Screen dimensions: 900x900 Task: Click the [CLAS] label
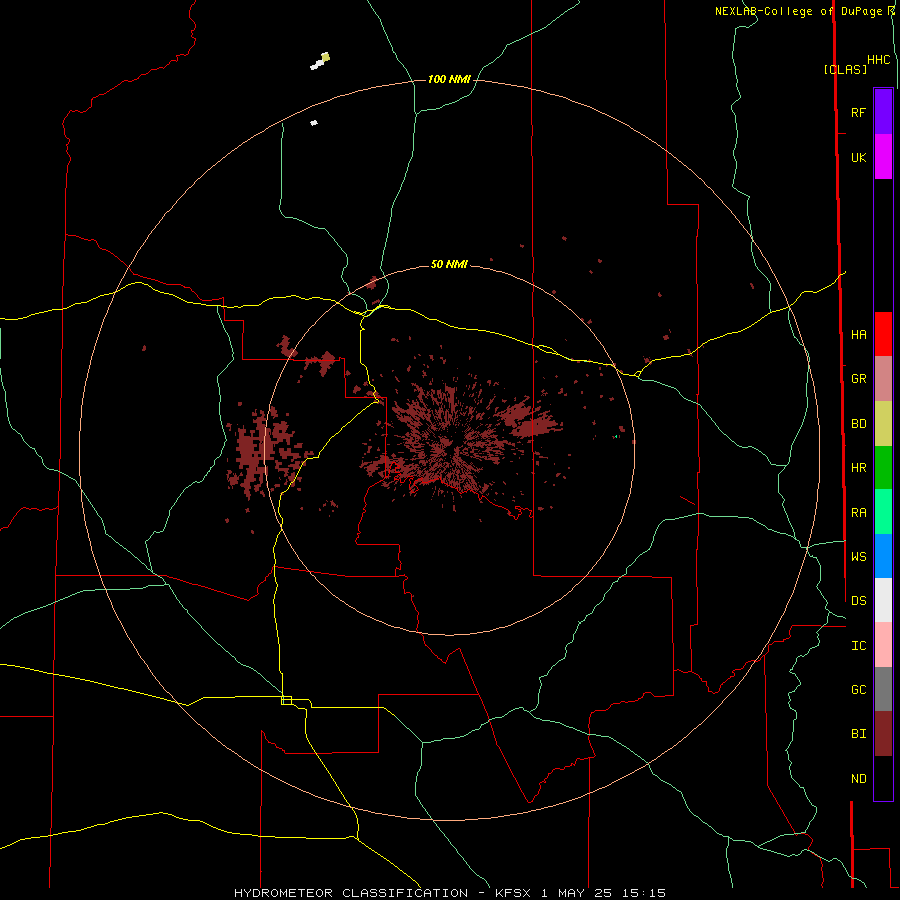pos(845,69)
